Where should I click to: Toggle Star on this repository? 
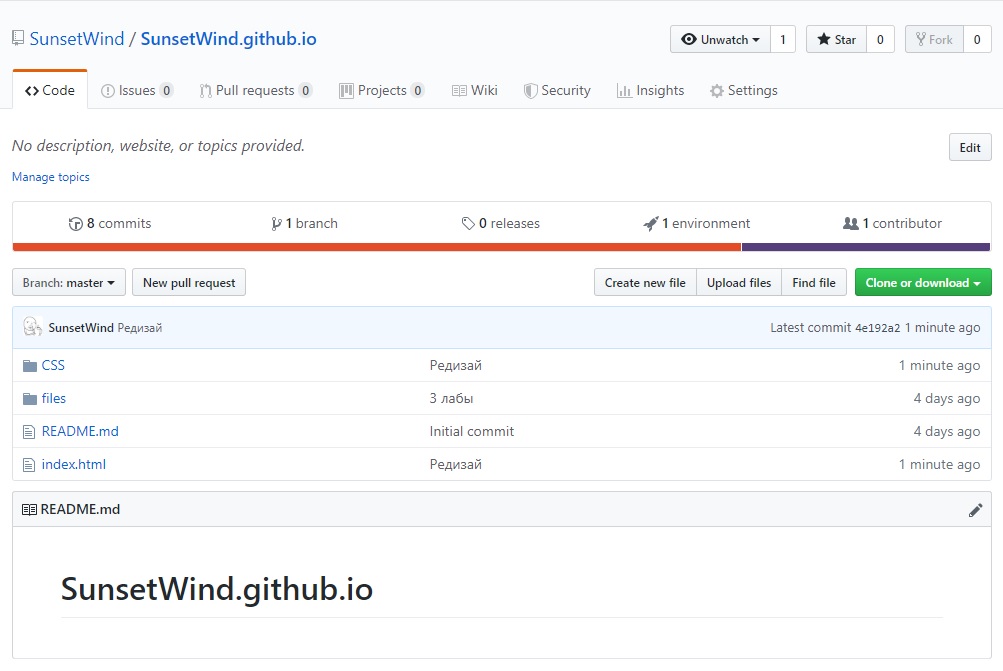[x=836, y=40]
